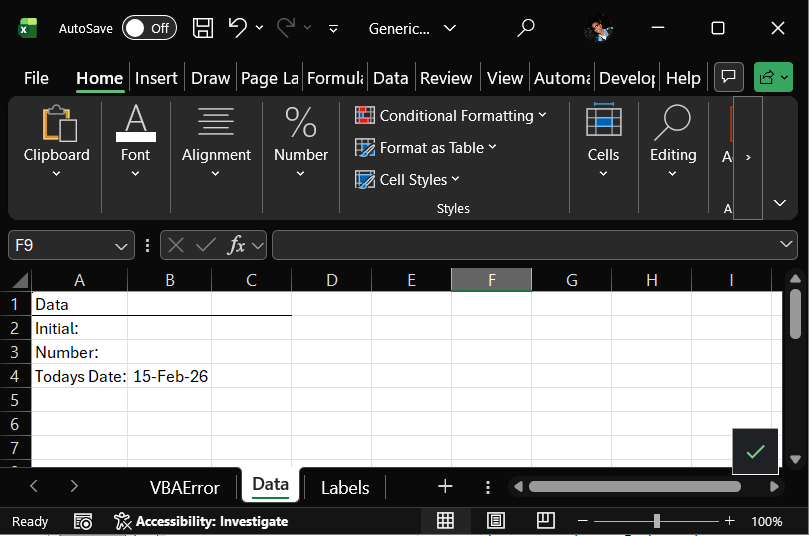Screen dimensions: 809x536
Task: Open the Insert ribbon tab
Action: click(156, 78)
